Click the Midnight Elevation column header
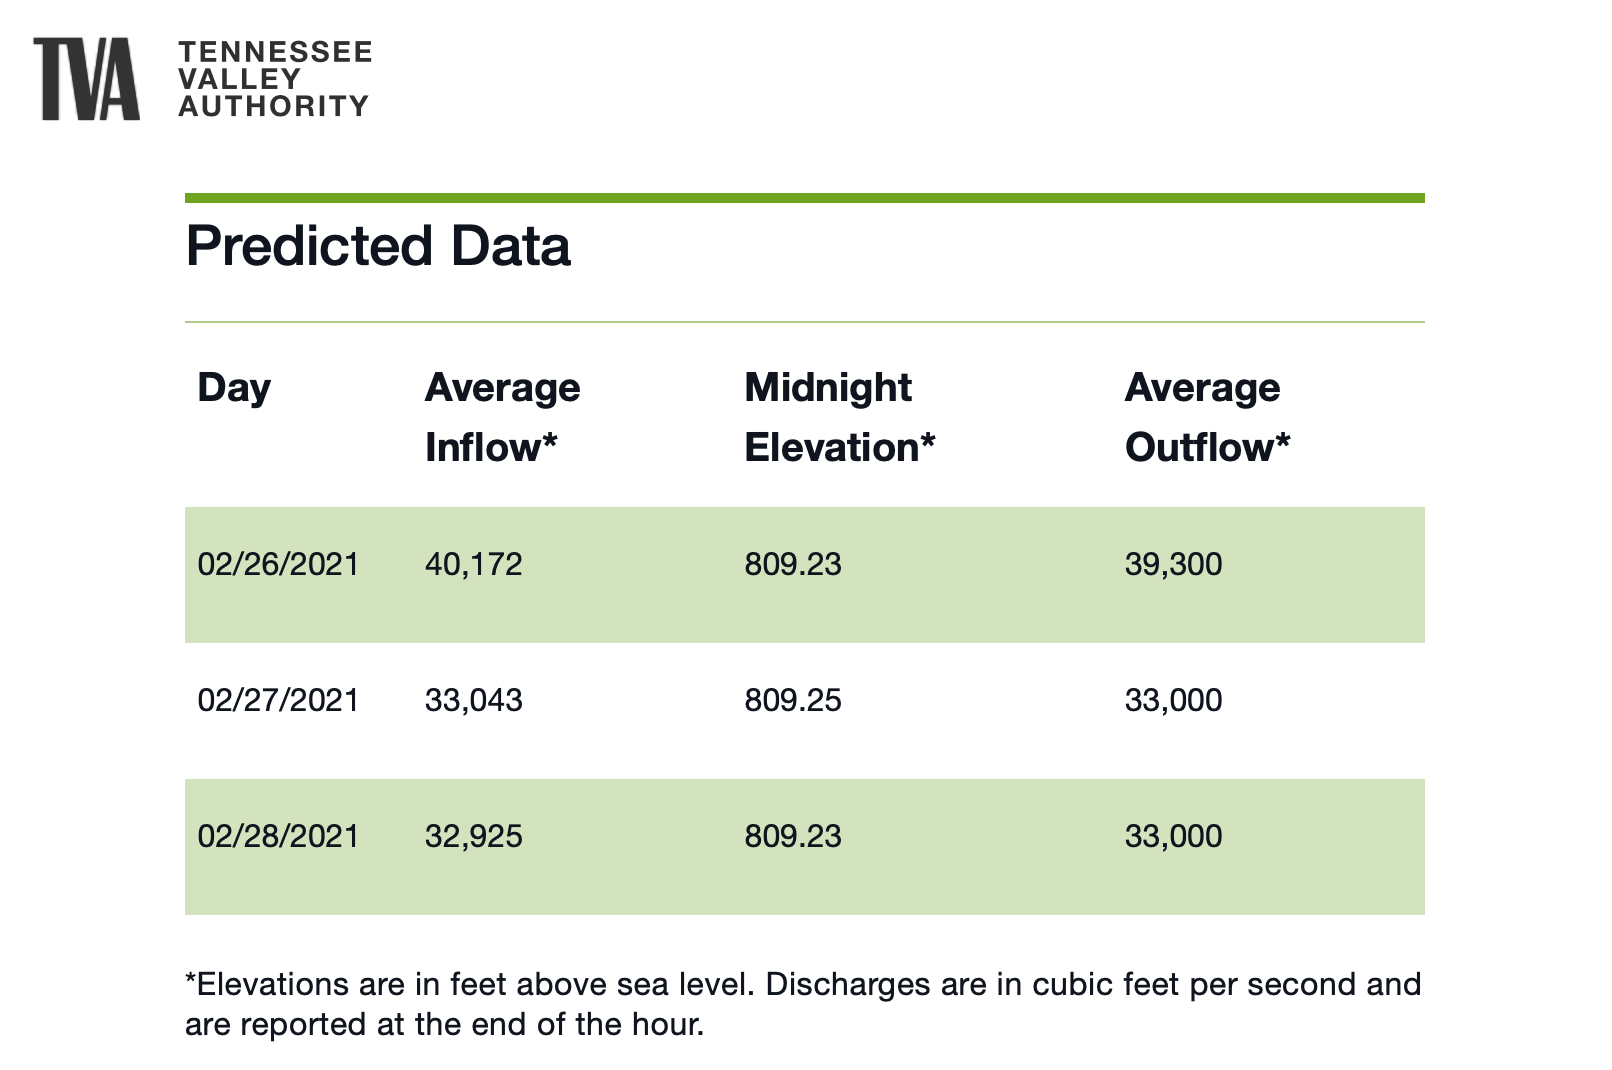Screen dimensions: 1612x1070 coord(839,417)
